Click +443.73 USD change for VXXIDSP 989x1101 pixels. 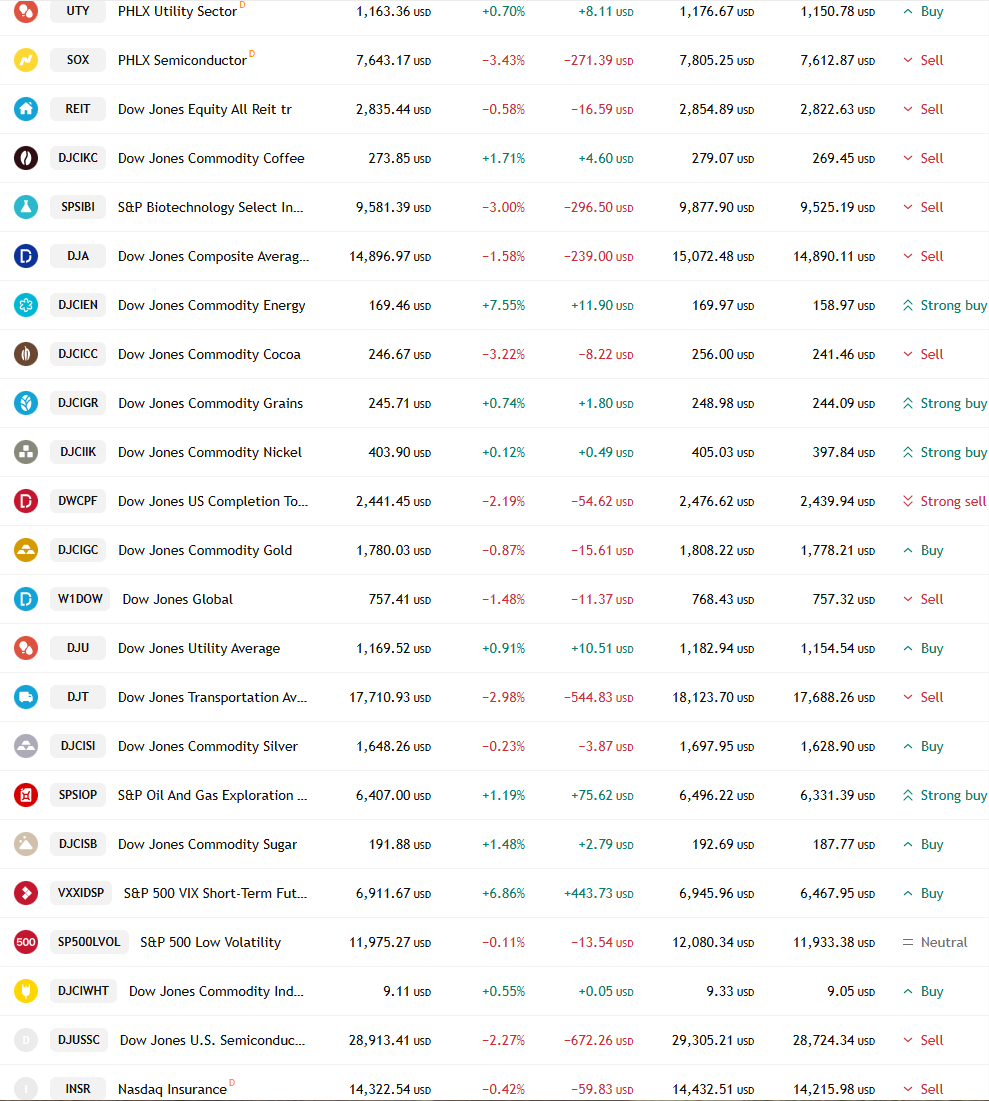598,893
